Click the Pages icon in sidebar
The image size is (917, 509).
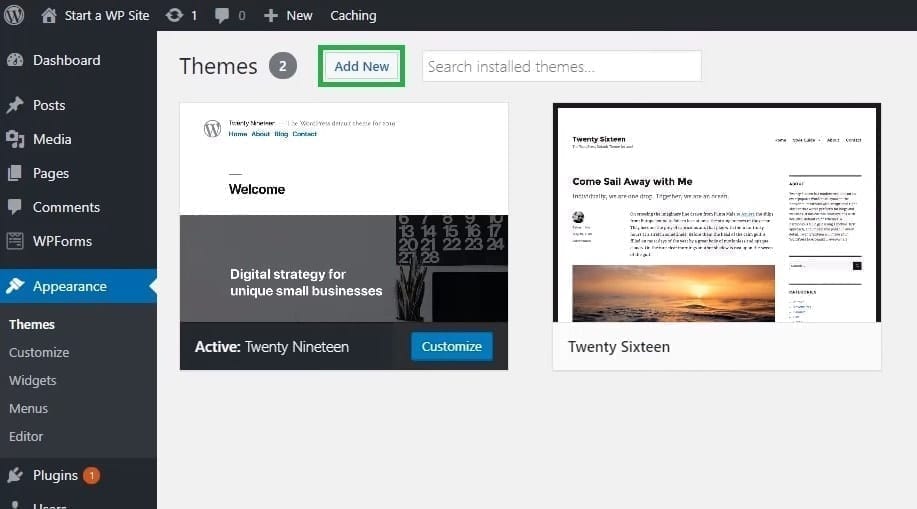[15, 173]
